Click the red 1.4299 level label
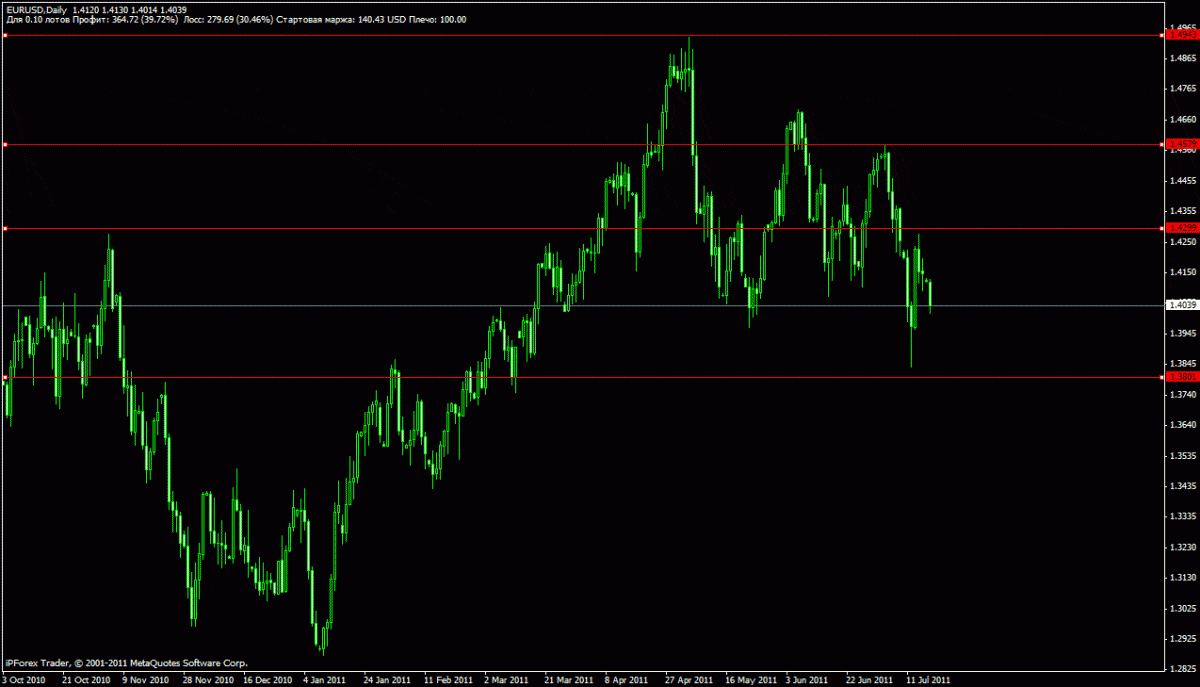 click(1180, 229)
